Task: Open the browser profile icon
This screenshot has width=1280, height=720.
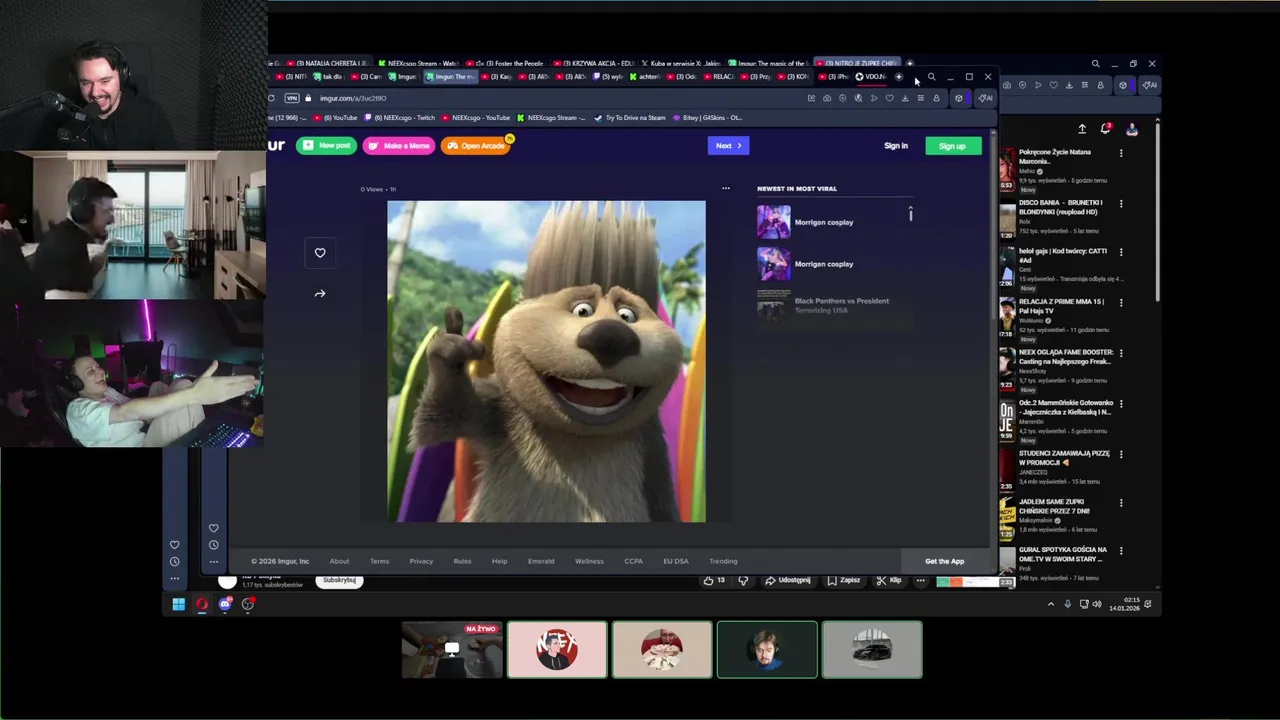Action: point(936,98)
